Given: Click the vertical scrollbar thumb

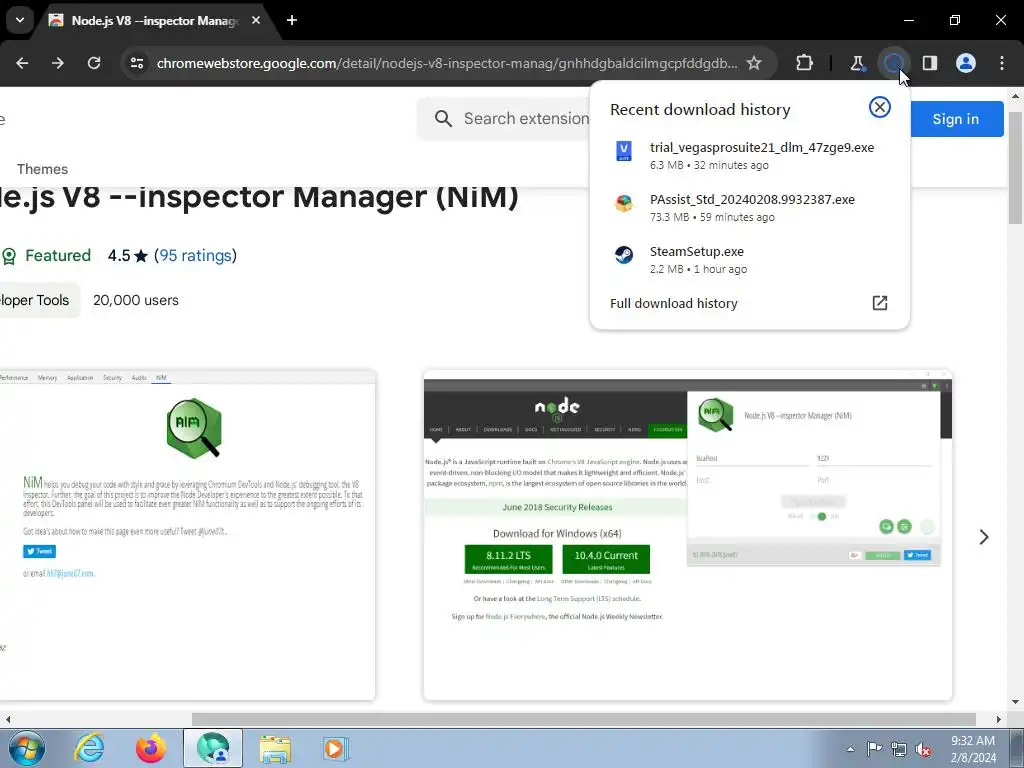Looking at the screenshot, I should 1015,168.
